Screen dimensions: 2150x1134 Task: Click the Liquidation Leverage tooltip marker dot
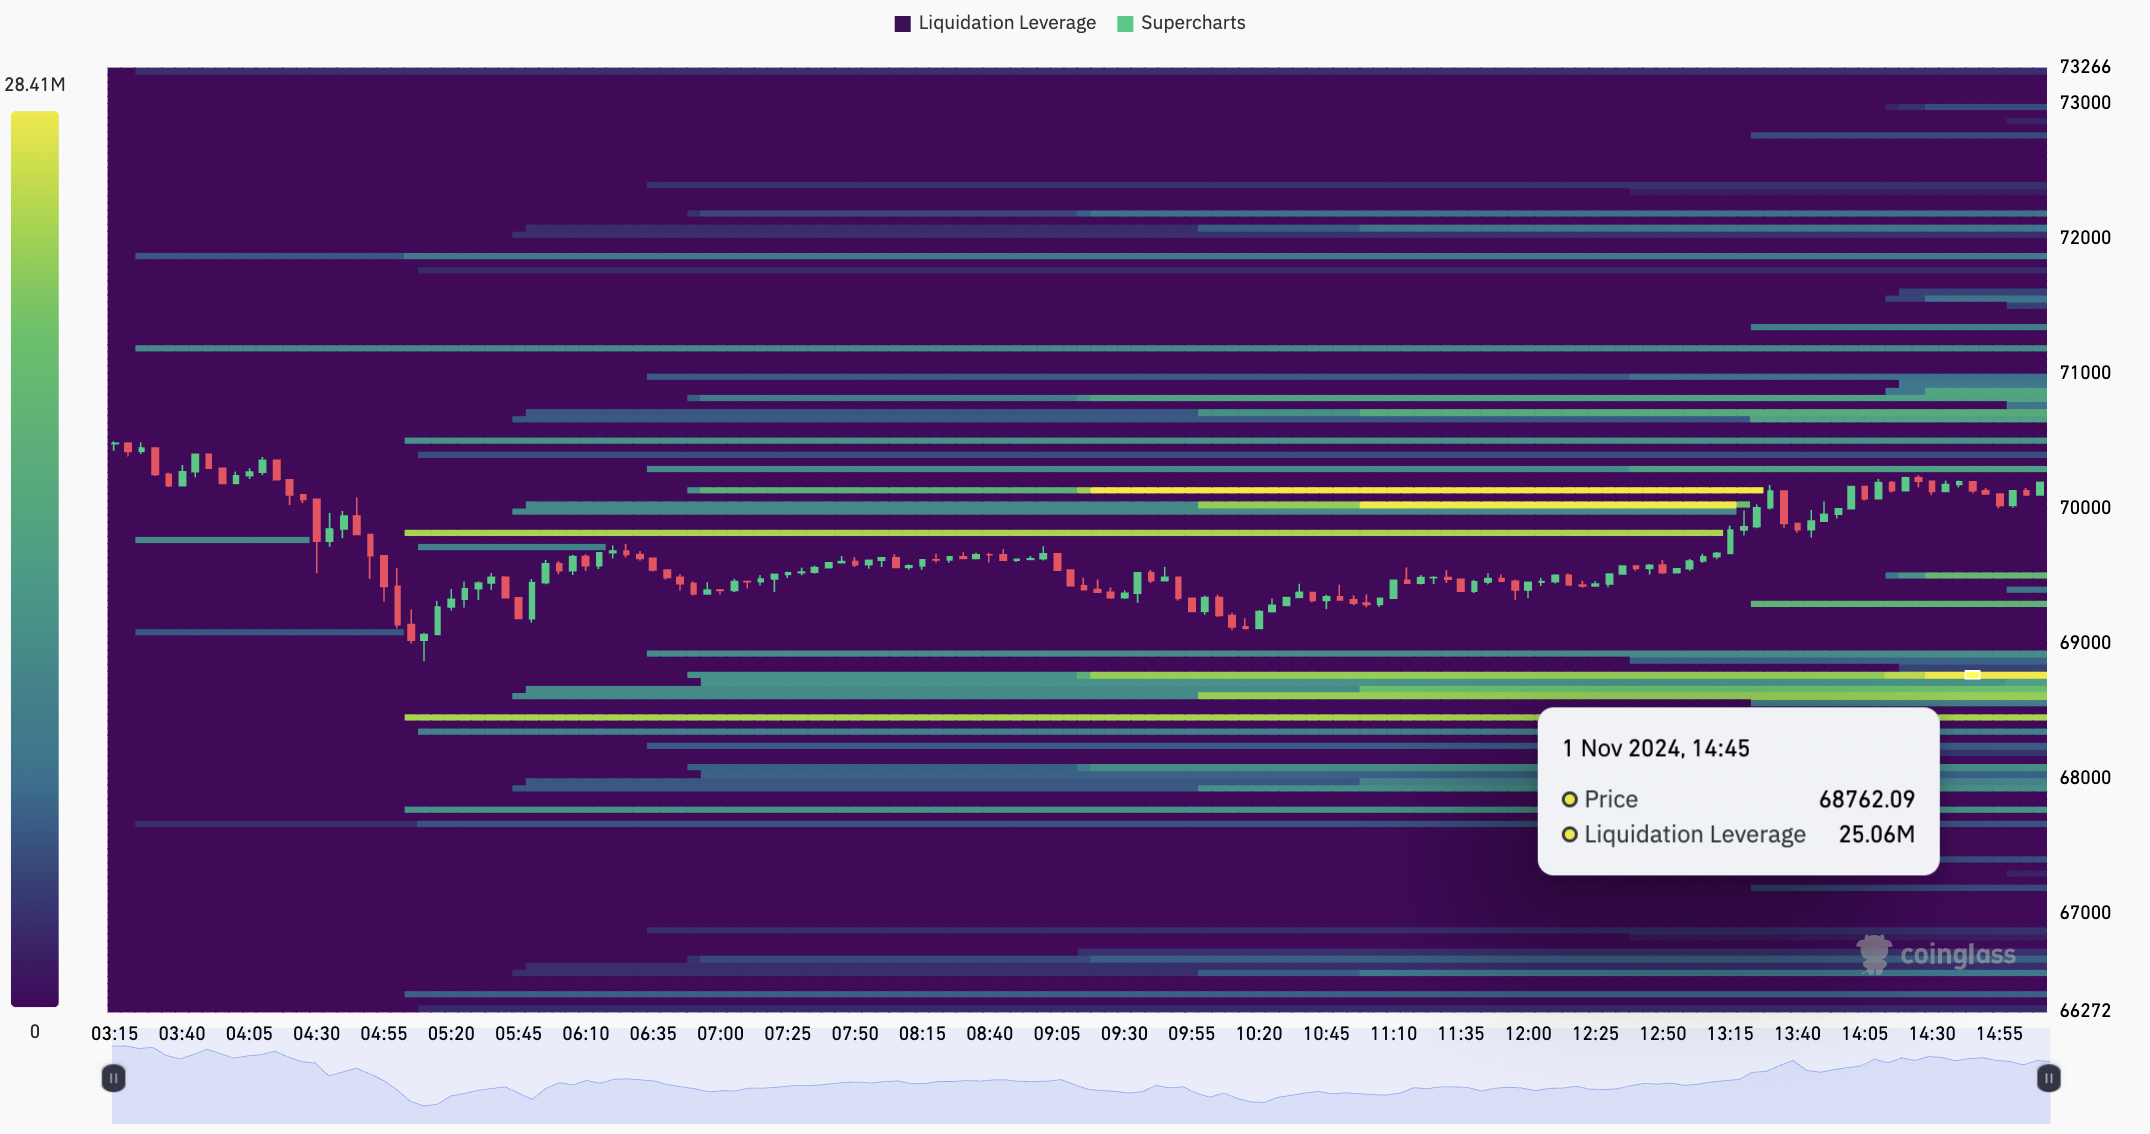pos(1570,834)
